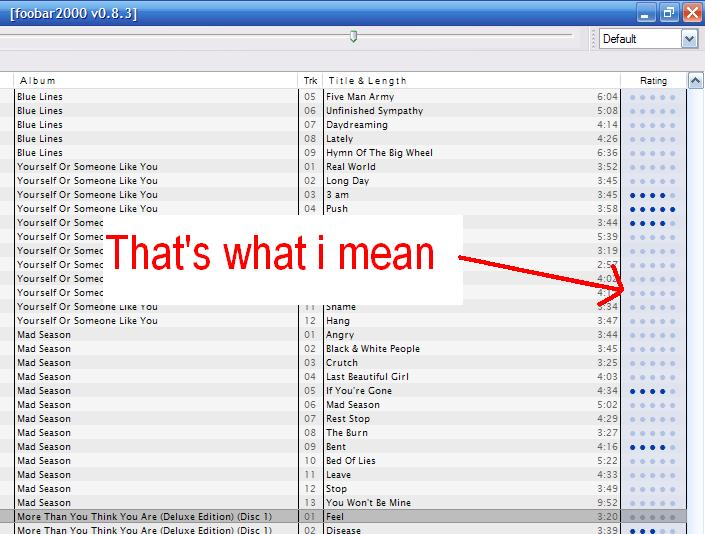Screen dimensions: 705x534
Task: Rate the selected track Feel
Action: (x=653, y=517)
